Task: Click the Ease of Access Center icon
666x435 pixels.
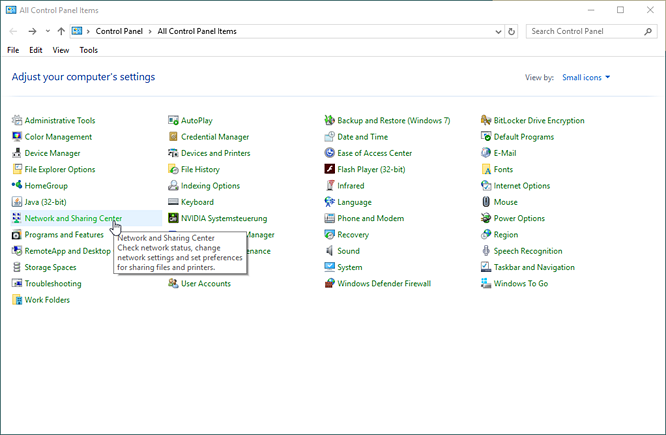Action: point(329,153)
